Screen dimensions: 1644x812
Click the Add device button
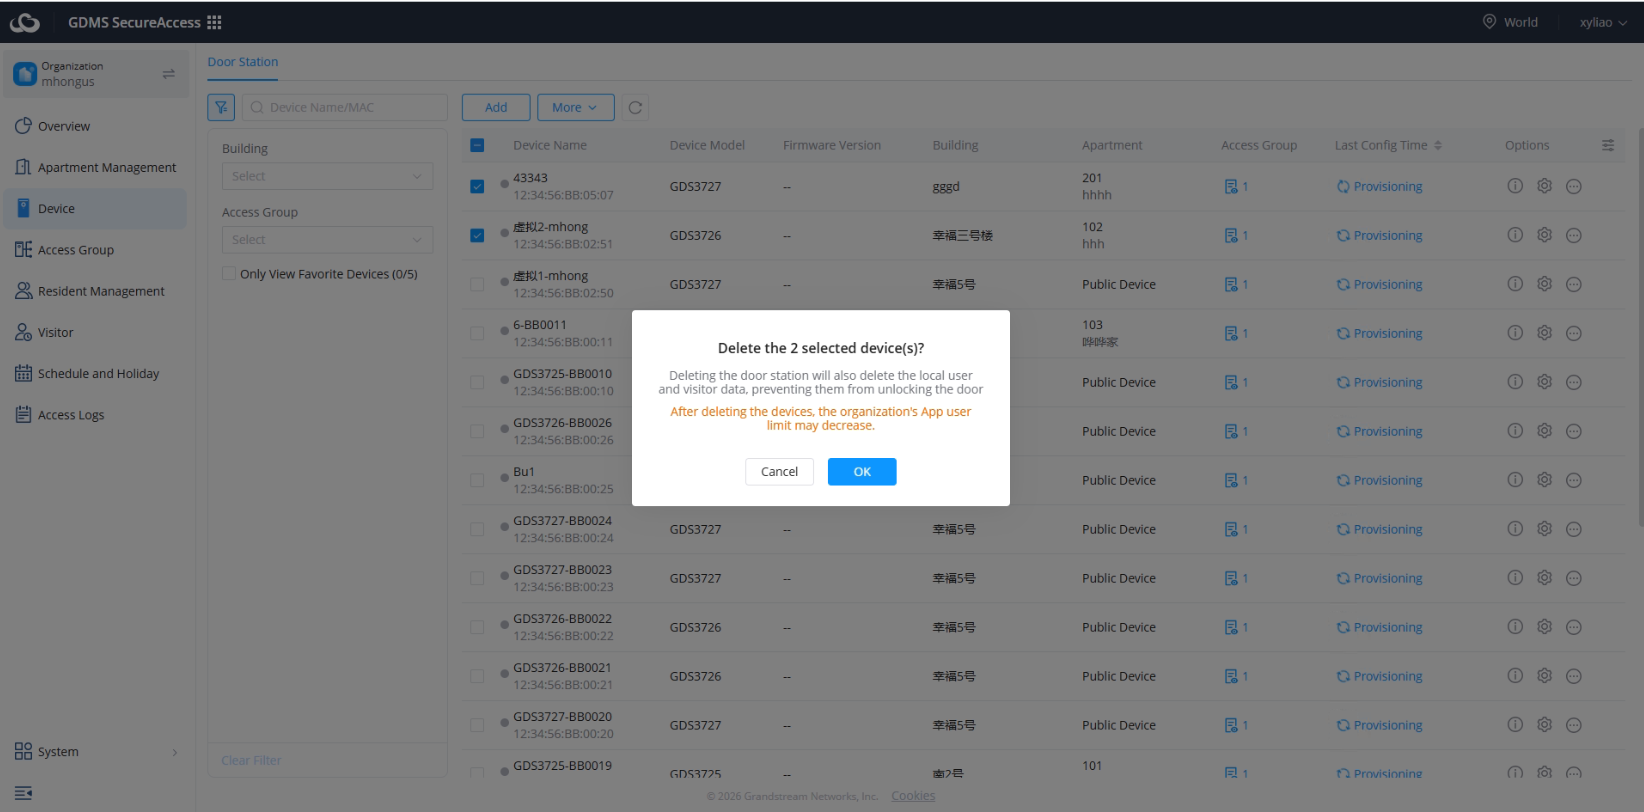coord(496,107)
